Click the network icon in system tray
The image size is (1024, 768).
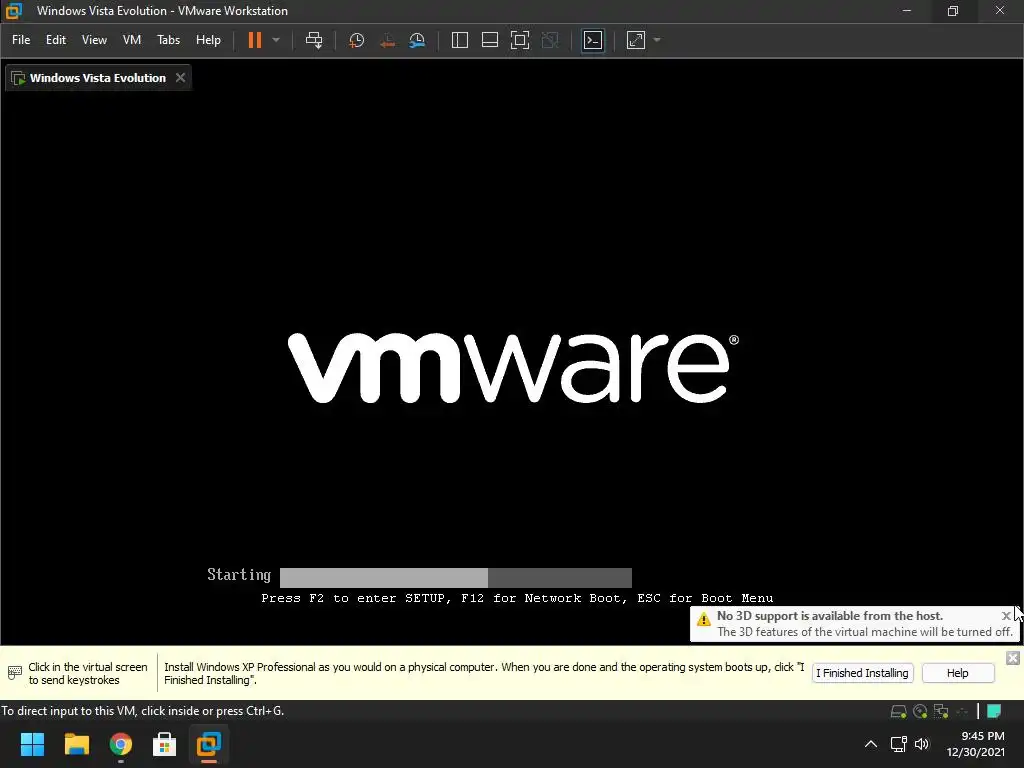click(x=899, y=744)
